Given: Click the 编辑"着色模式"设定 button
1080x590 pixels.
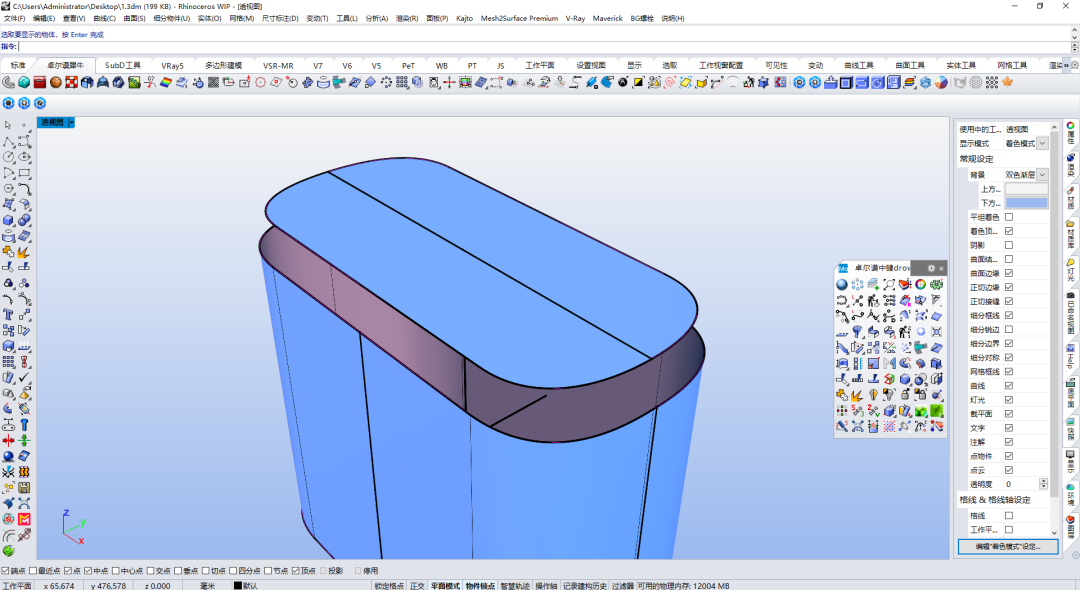Looking at the screenshot, I should tap(1008, 547).
